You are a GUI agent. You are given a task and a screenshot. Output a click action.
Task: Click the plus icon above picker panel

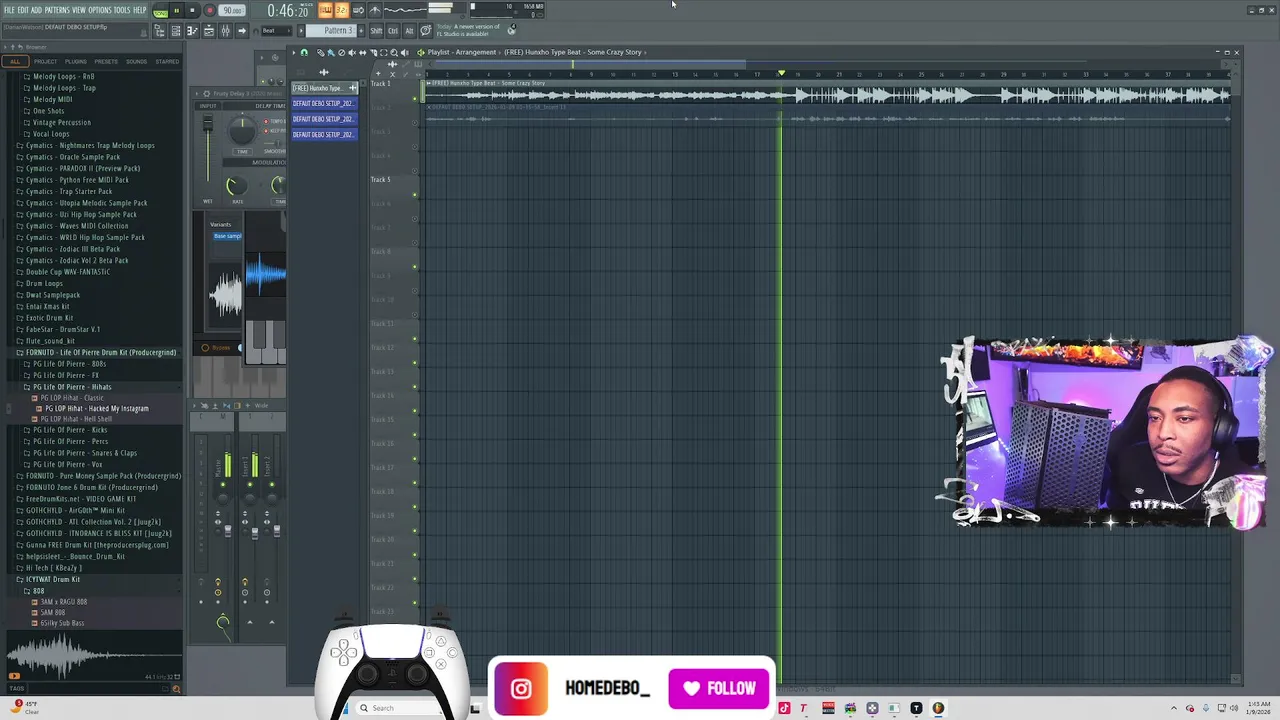323,72
